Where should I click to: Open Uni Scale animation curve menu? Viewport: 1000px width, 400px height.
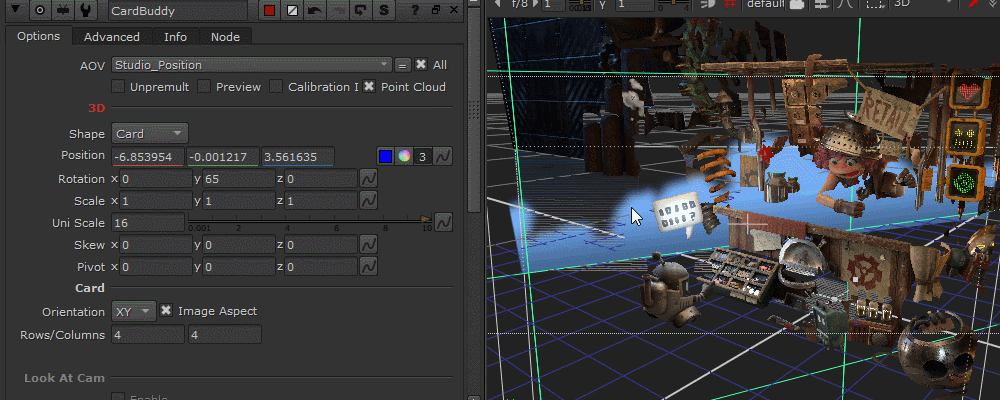[443, 223]
